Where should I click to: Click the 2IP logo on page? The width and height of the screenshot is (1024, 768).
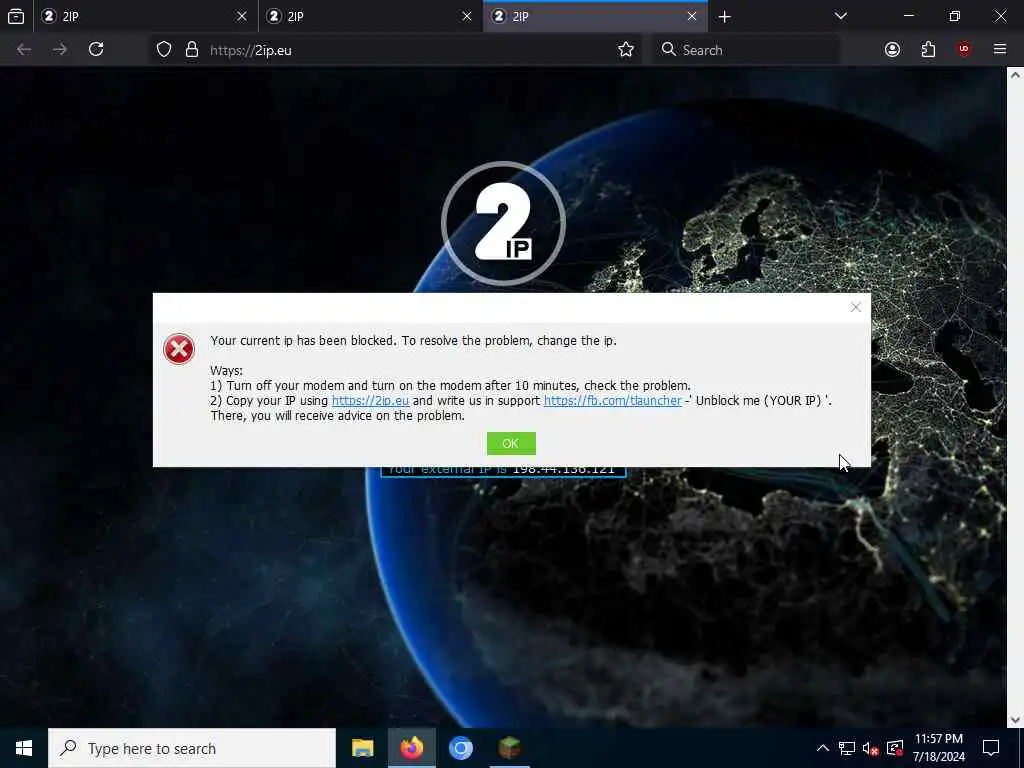(503, 223)
